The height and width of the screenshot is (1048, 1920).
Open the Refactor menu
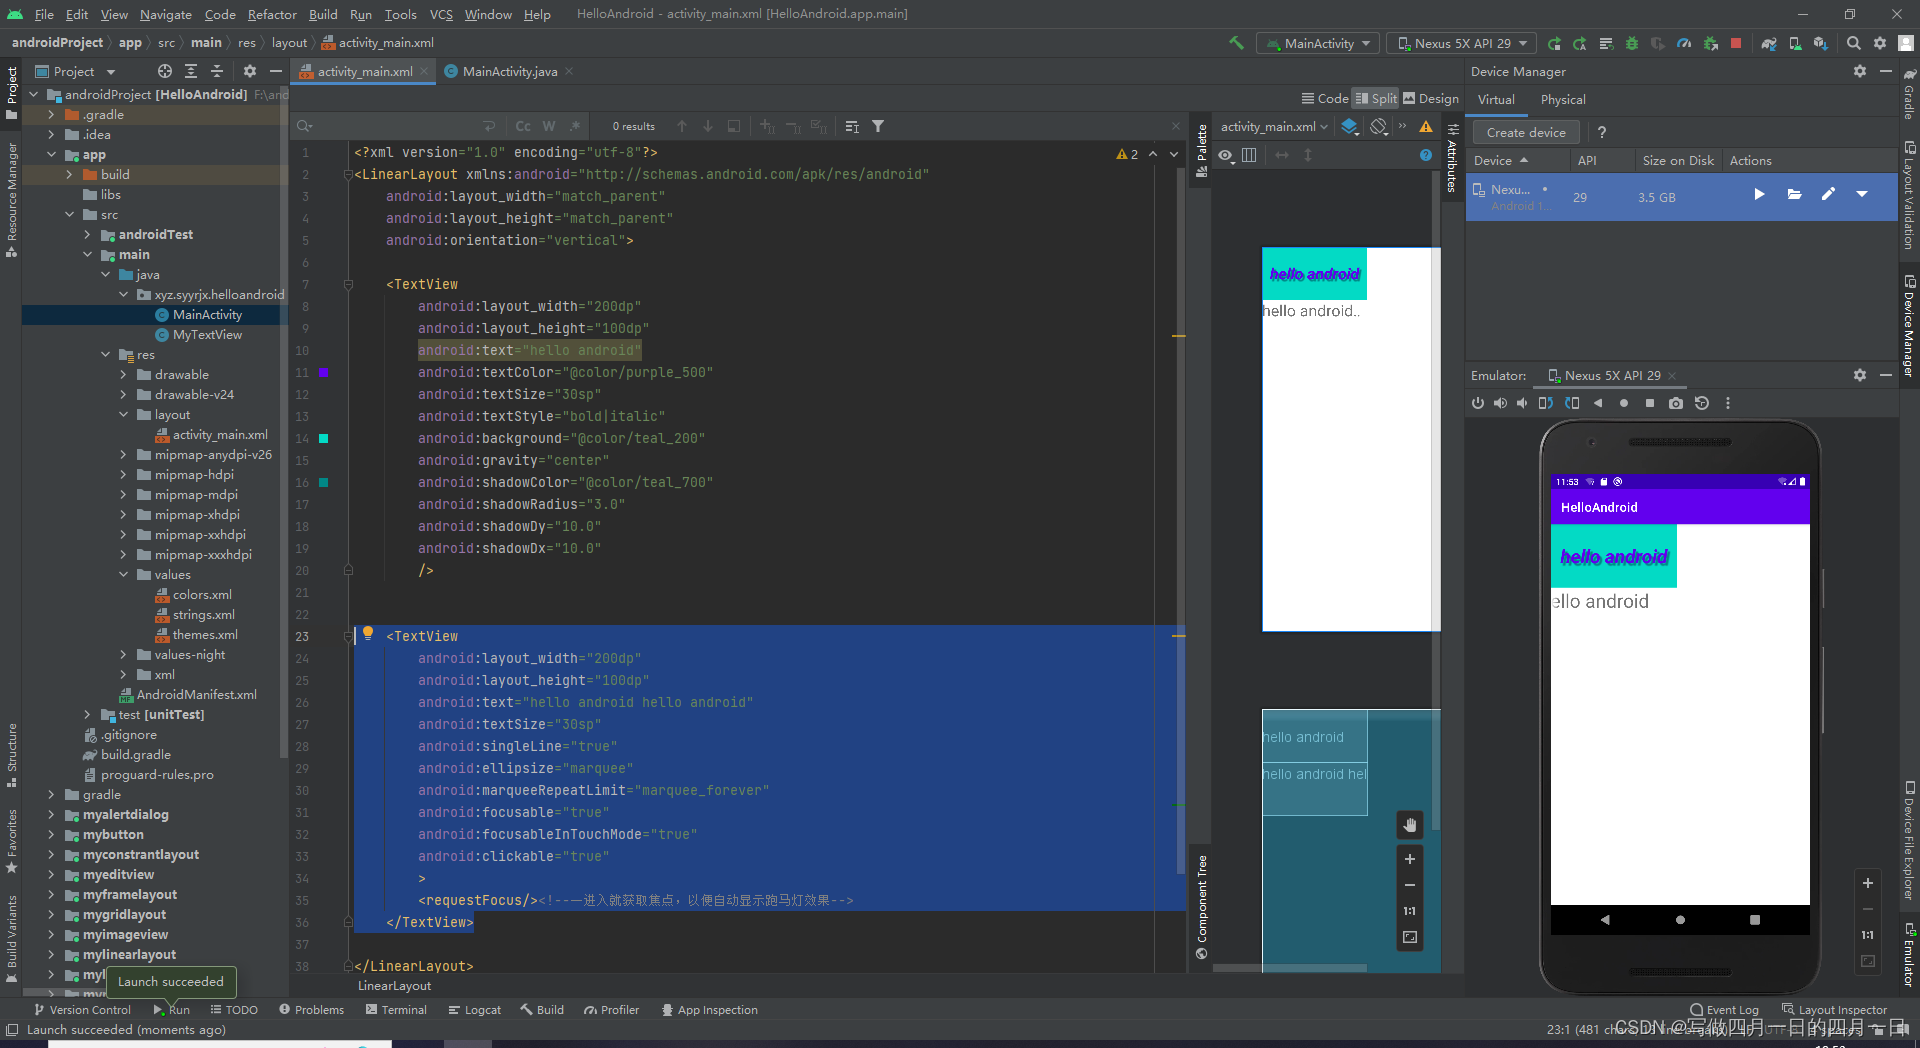272,14
